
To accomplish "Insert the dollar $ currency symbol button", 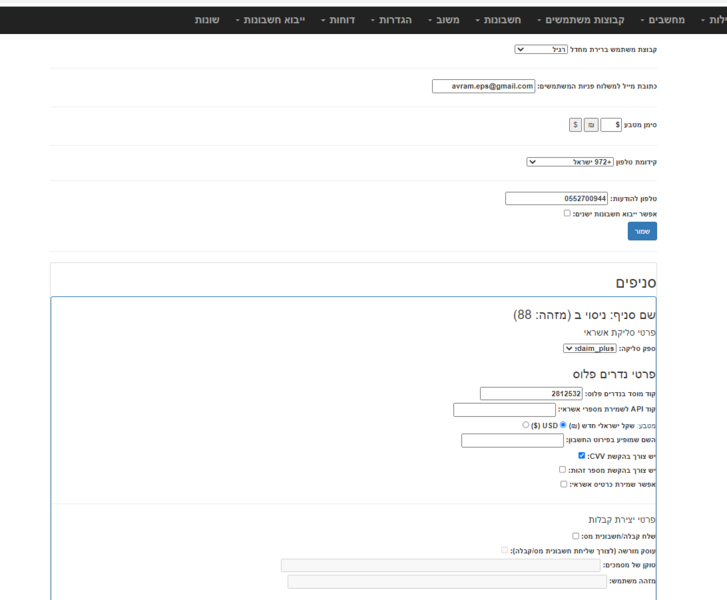I will [575, 125].
